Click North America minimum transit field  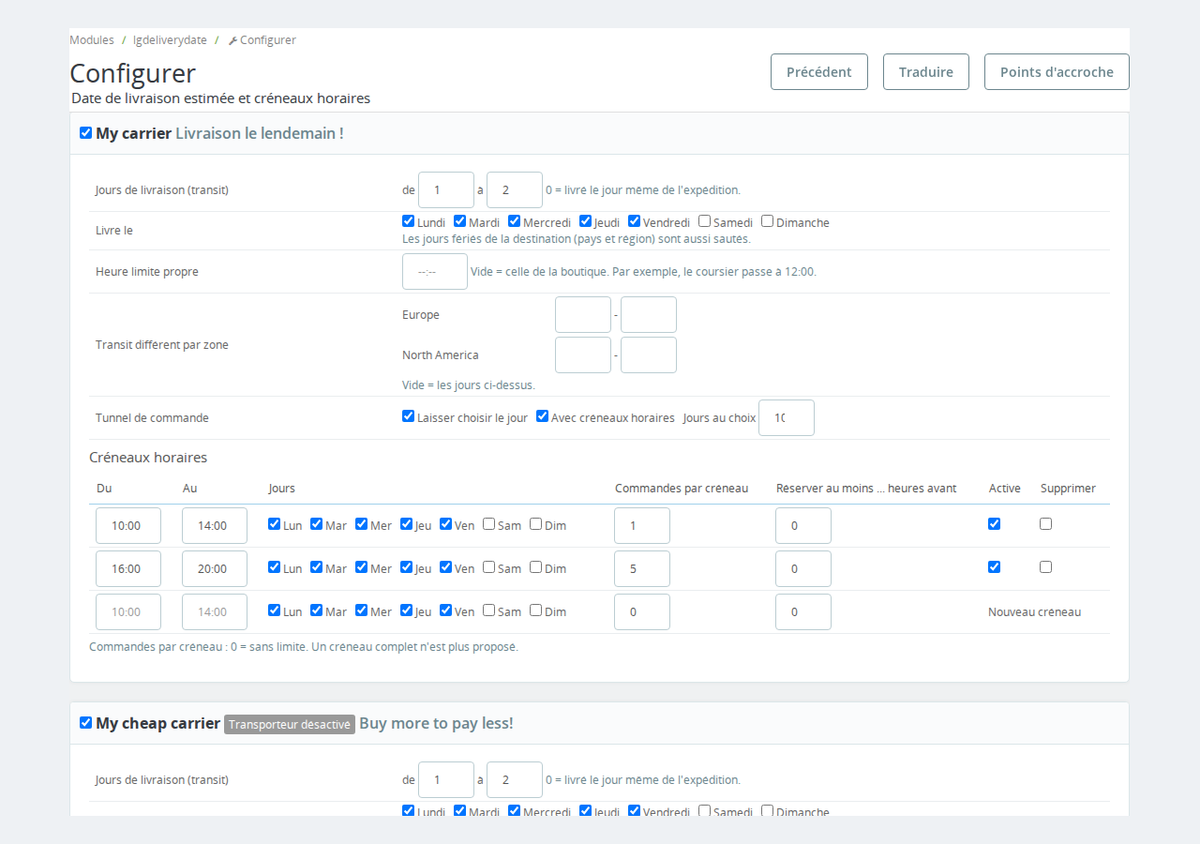583,355
